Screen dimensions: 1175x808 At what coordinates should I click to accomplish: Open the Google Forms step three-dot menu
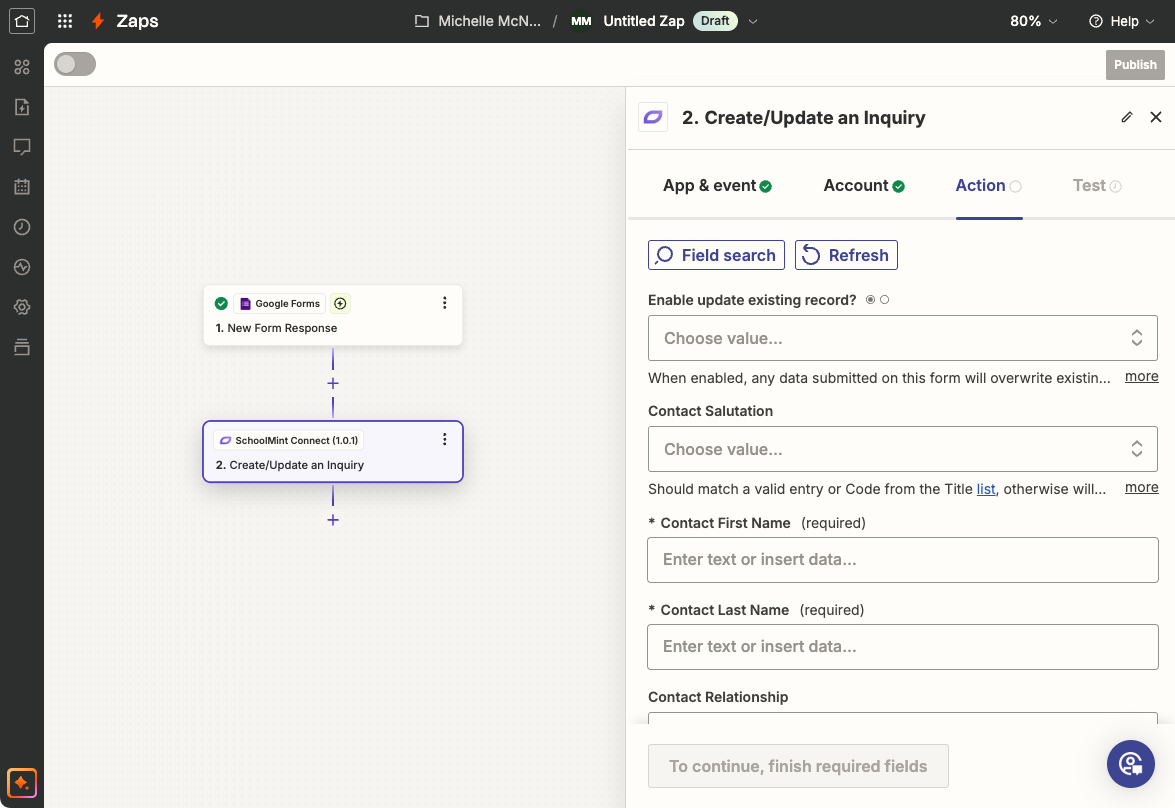(x=444, y=303)
